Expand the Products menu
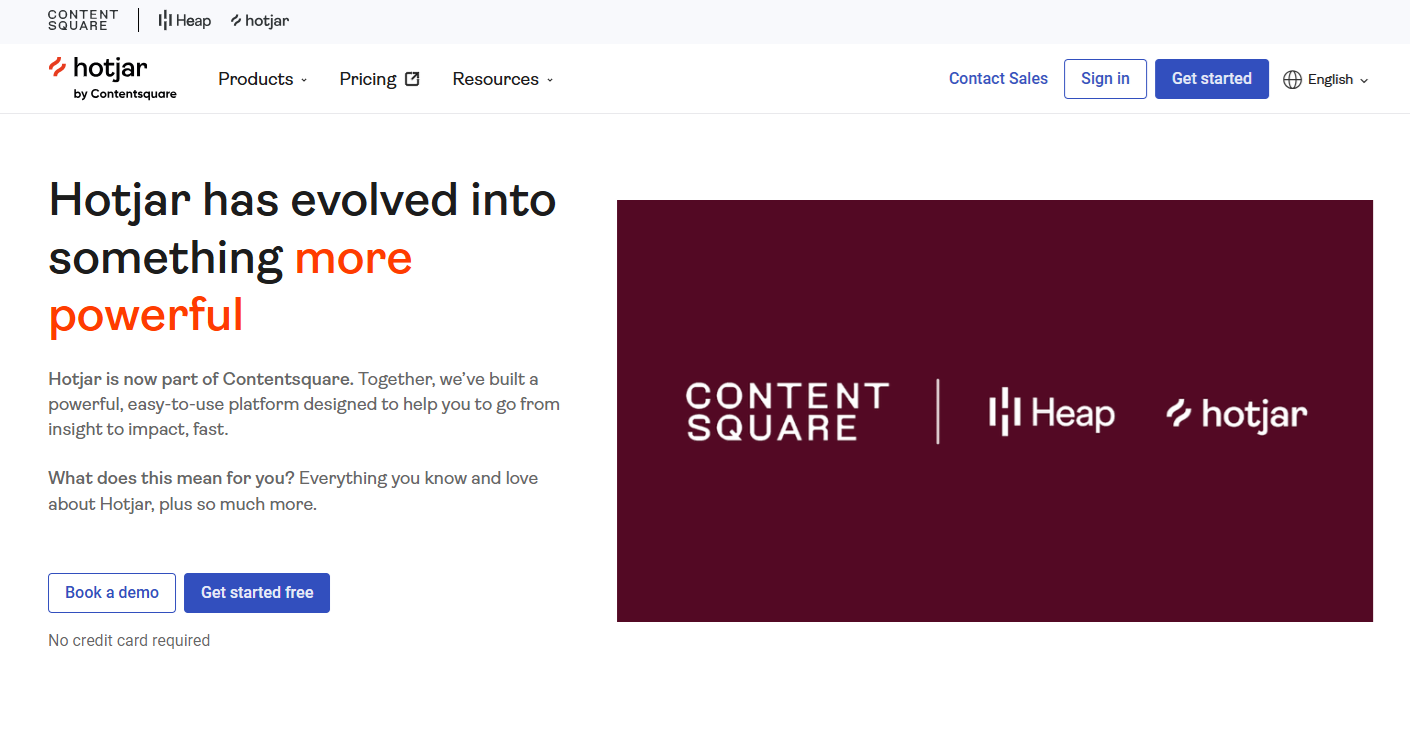Viewport: 1410px width, 738px height. 263,79
